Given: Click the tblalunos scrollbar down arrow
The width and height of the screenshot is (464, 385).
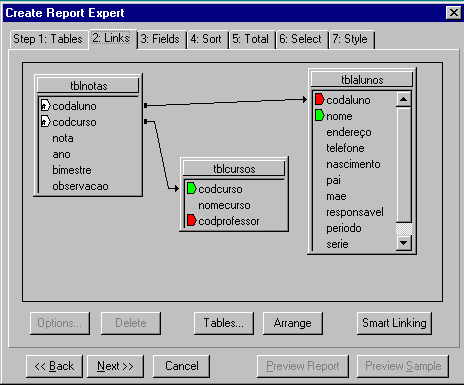Looking at the screenshot, I should 404,243.
